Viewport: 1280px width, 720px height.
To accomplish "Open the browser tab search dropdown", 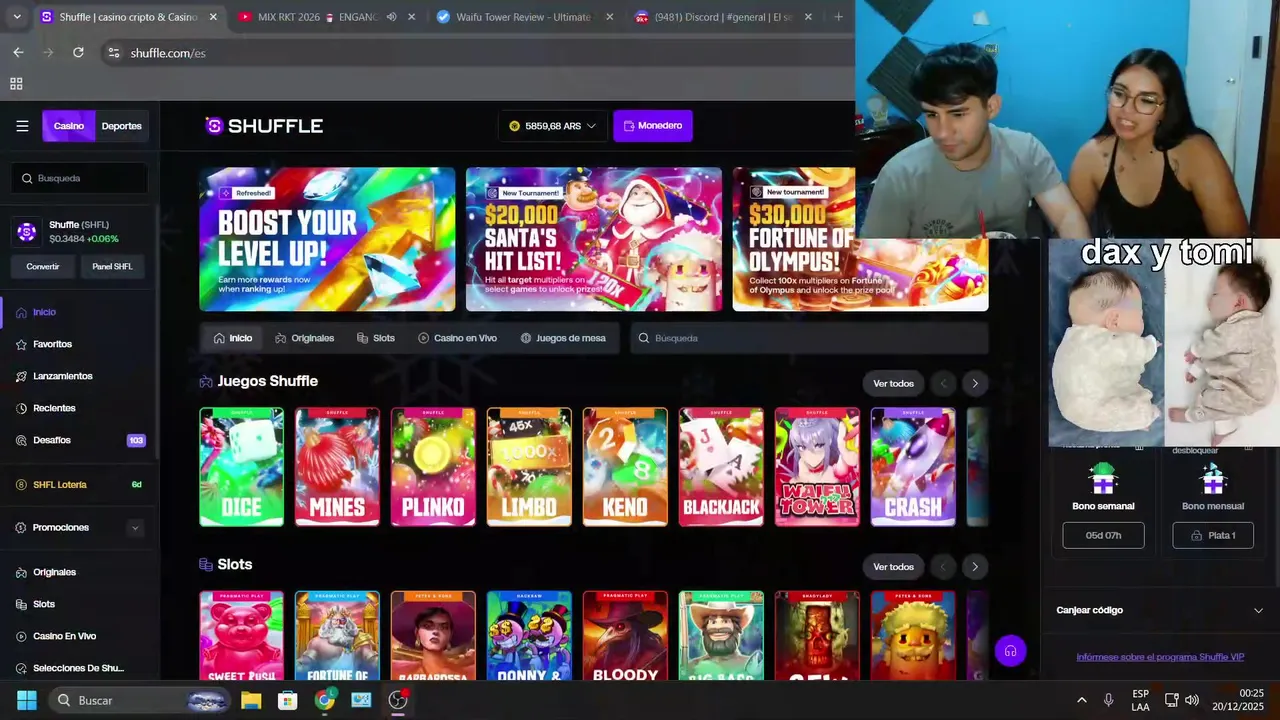I will (x=17, y=17).
